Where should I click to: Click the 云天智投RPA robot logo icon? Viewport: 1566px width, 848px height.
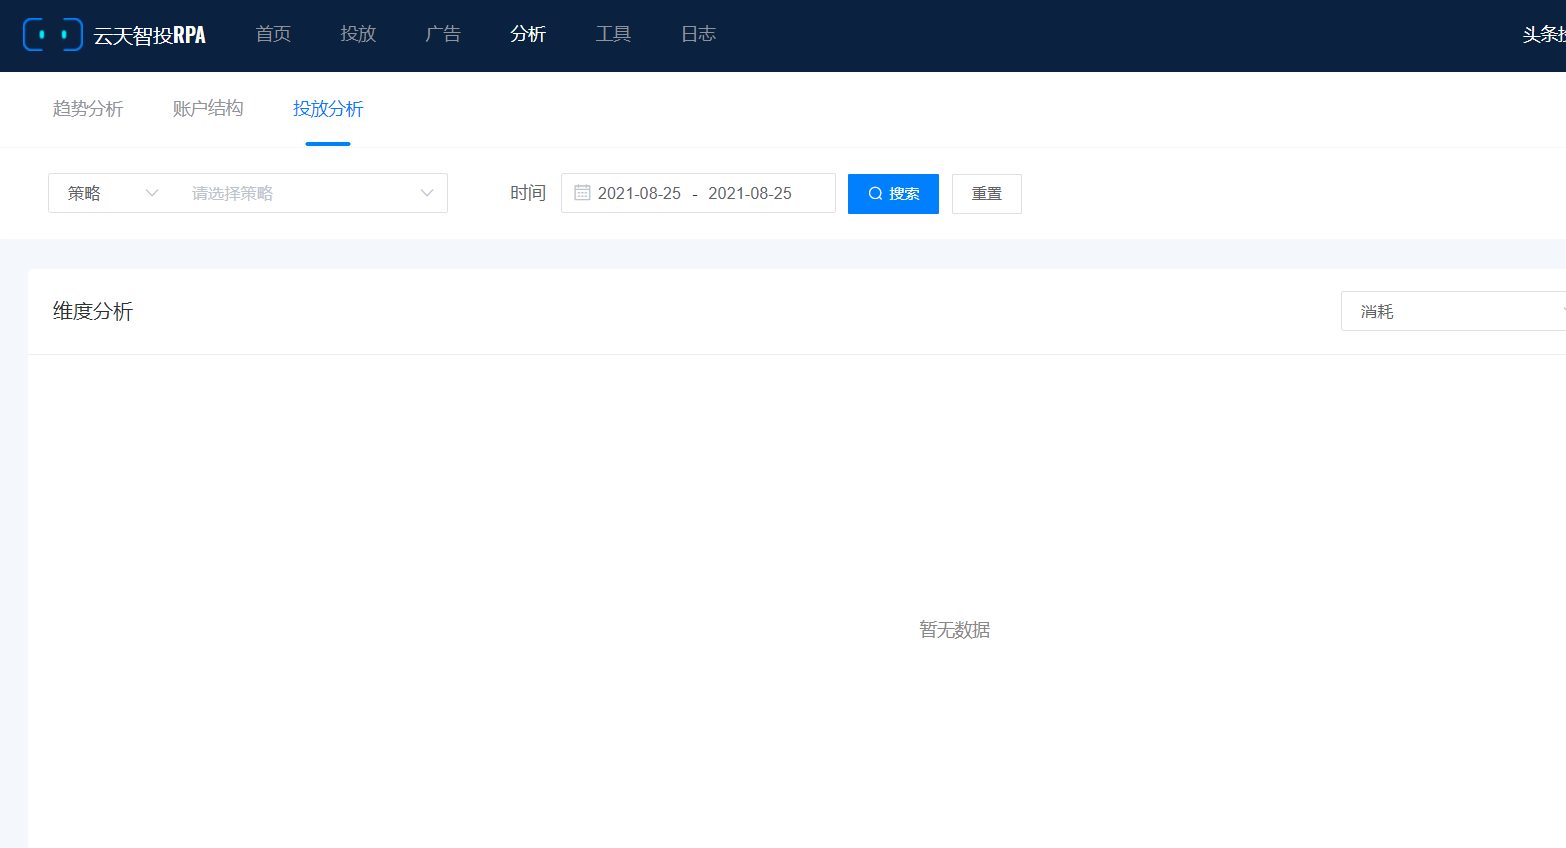point(53,34)
